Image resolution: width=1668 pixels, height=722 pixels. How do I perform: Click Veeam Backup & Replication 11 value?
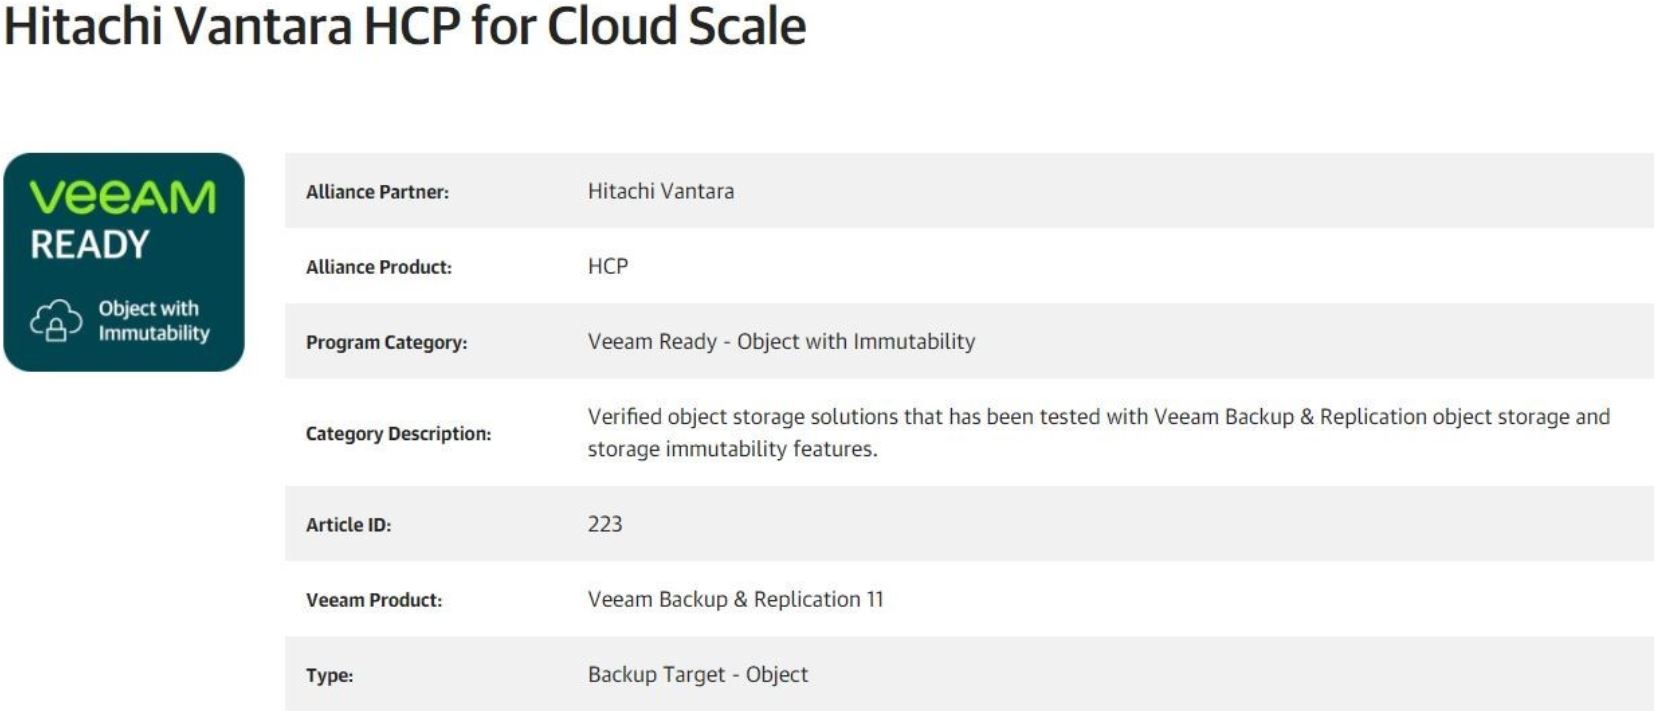tap(736, 599)
